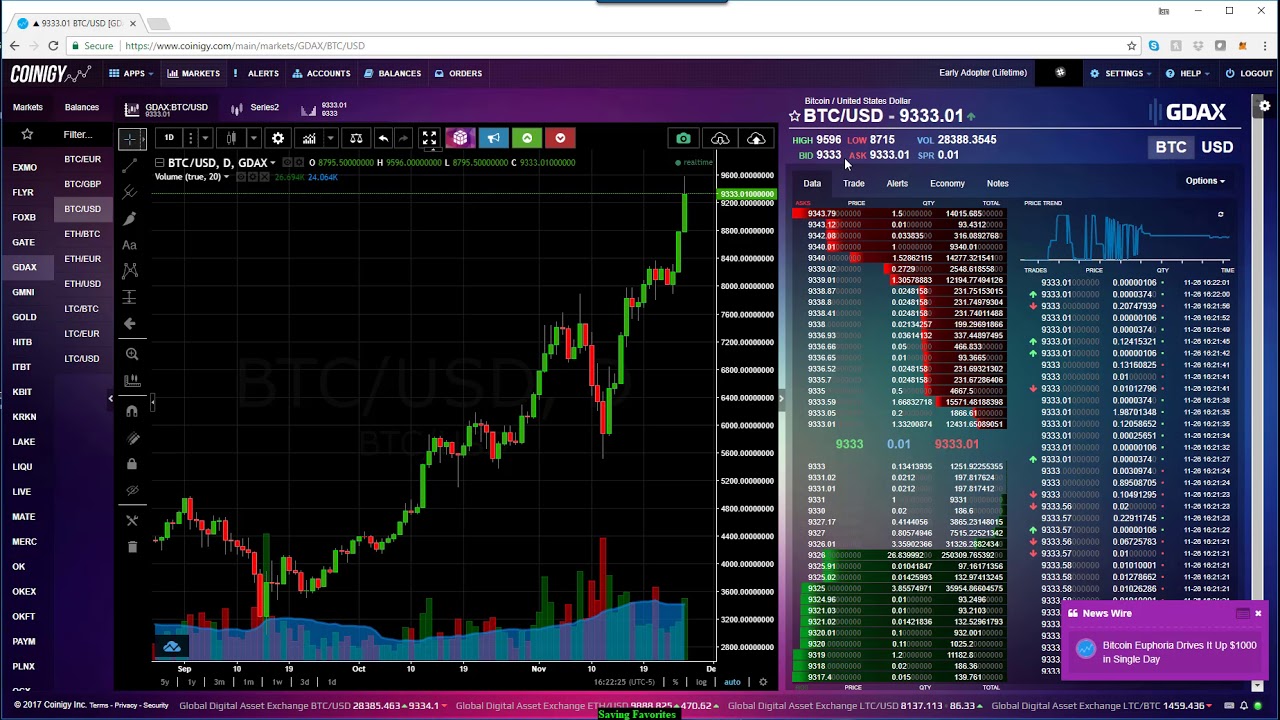Open the ACCOUNTS menu
This screenshot has height=720, width=1280.
tap(322, 73)
